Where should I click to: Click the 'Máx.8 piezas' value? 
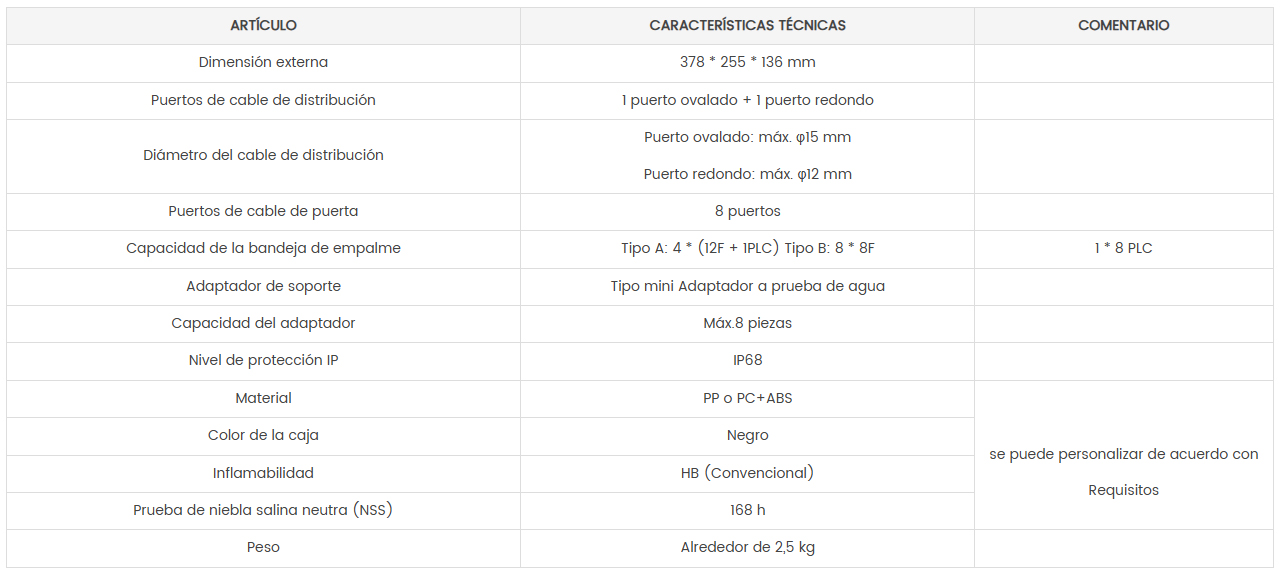tap(747, 323)
